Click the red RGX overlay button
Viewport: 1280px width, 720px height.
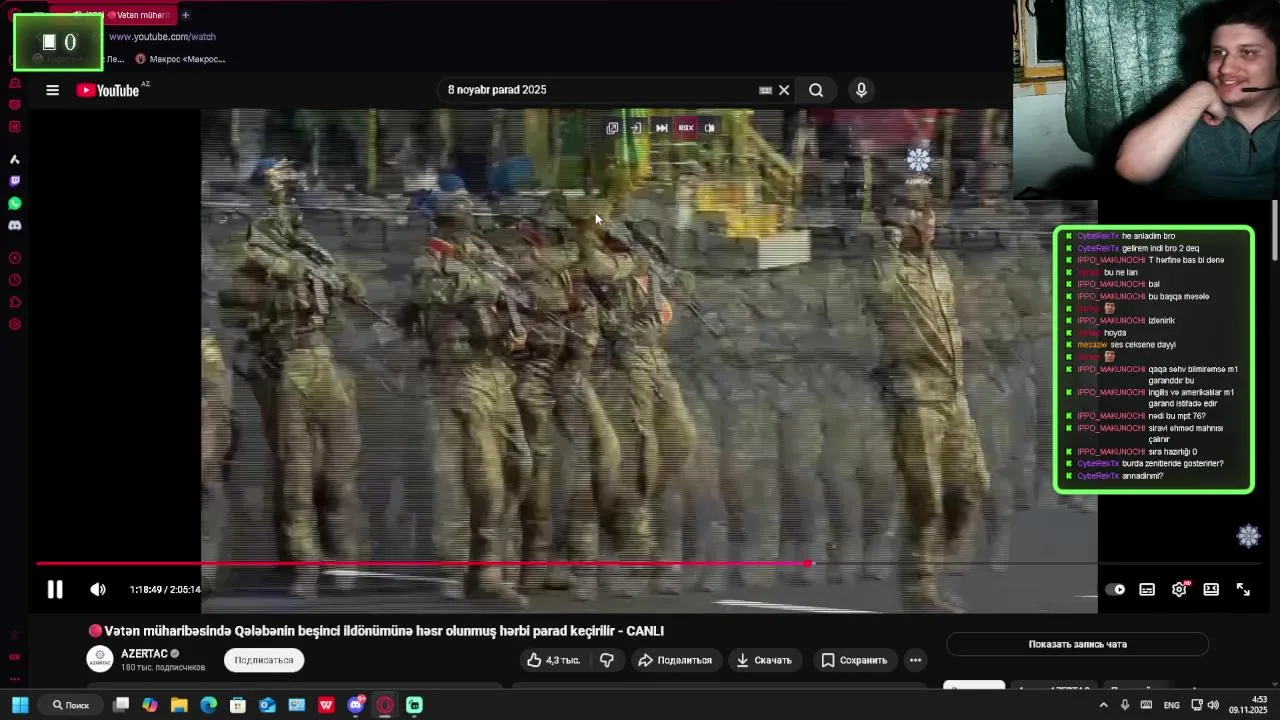click(x=686, y=128)
